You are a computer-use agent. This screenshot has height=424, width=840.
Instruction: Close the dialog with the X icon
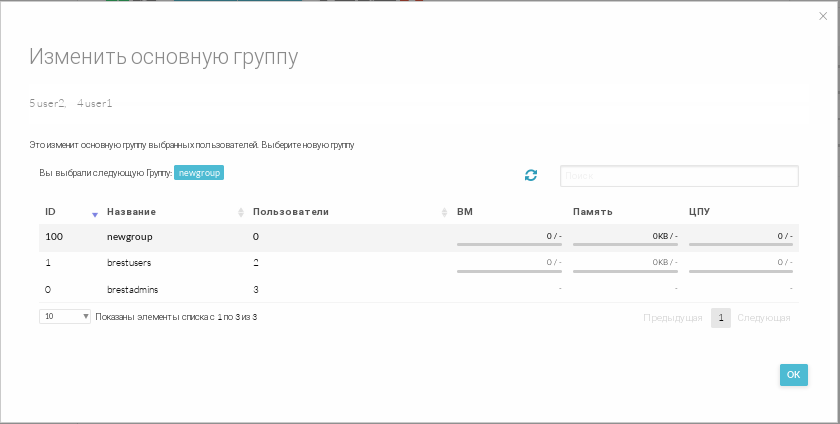pos(823,16)
